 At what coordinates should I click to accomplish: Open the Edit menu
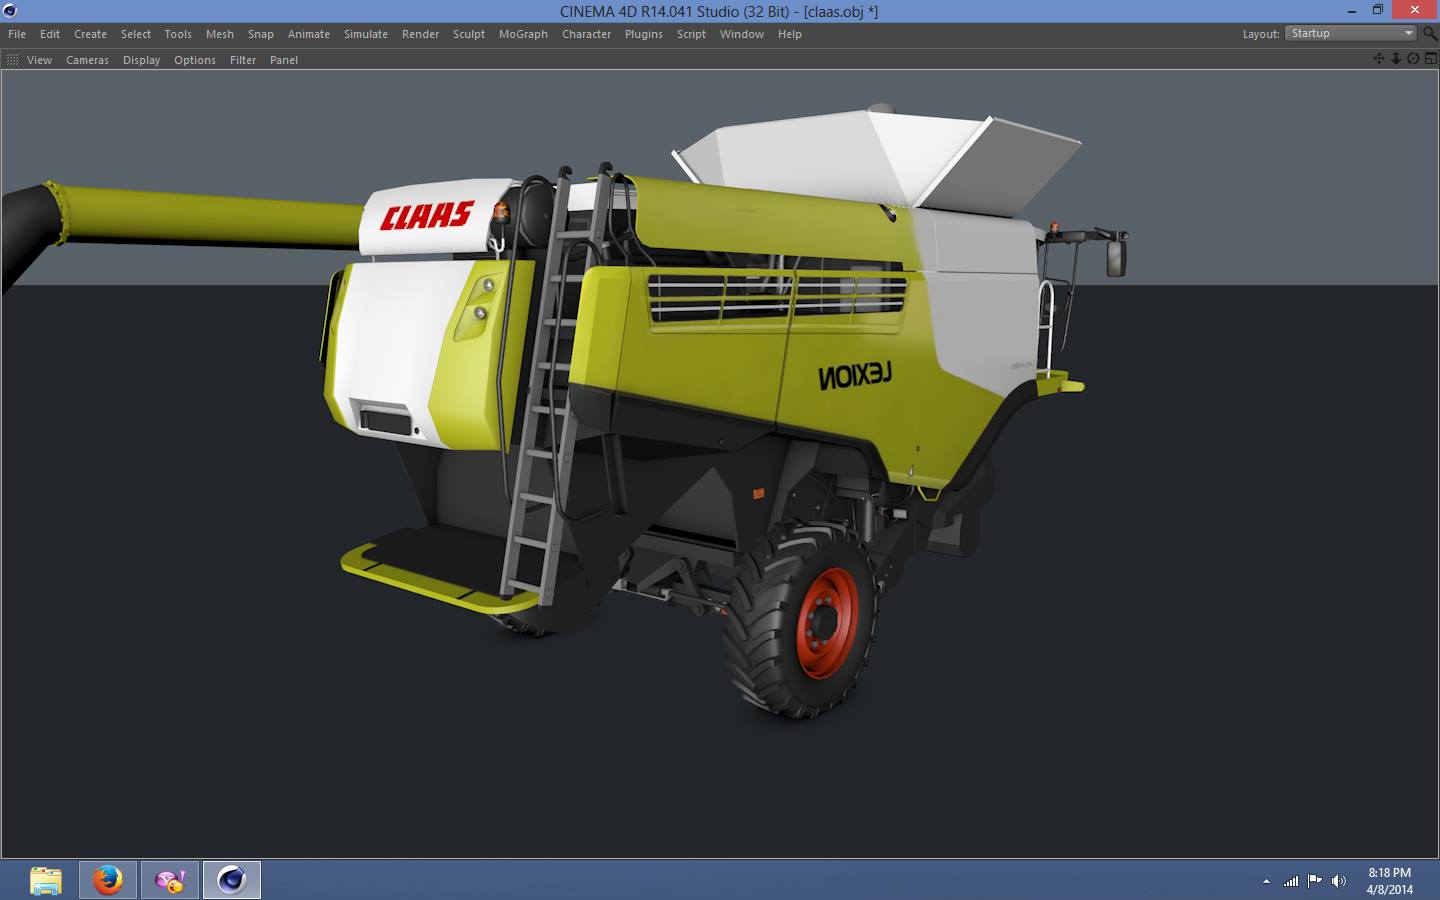click(50, 34)
